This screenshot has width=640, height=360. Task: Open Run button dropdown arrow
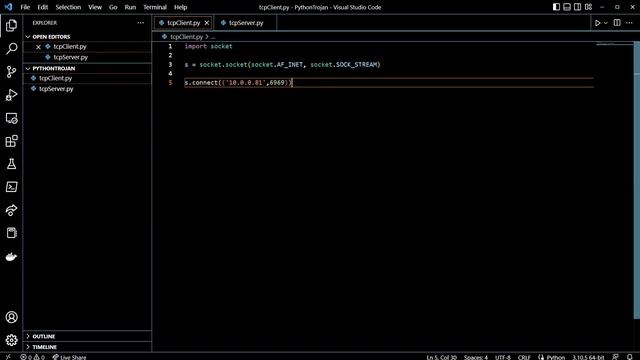click(x=606, y=23)
